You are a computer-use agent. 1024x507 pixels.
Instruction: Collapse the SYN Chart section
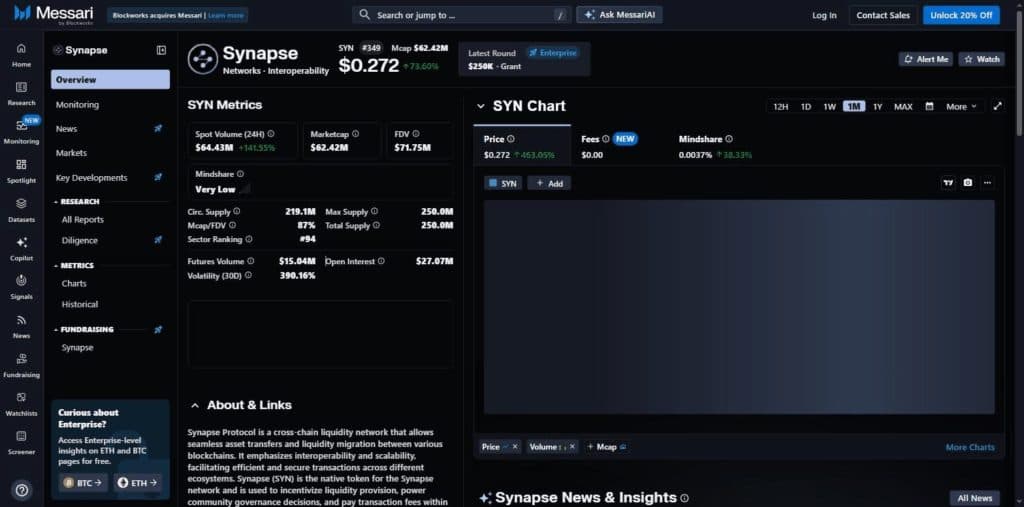coord(481,106)
